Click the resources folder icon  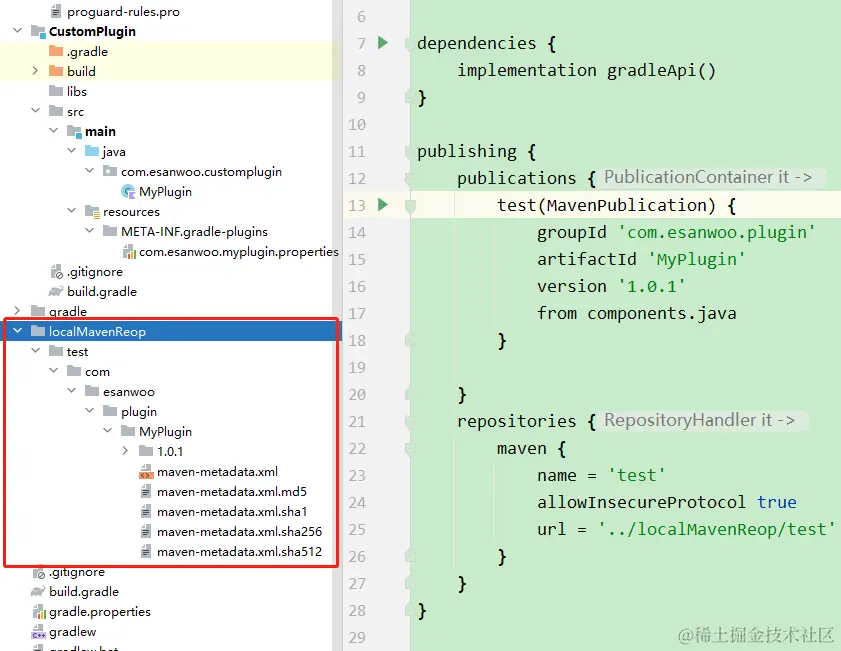(92, 212)
